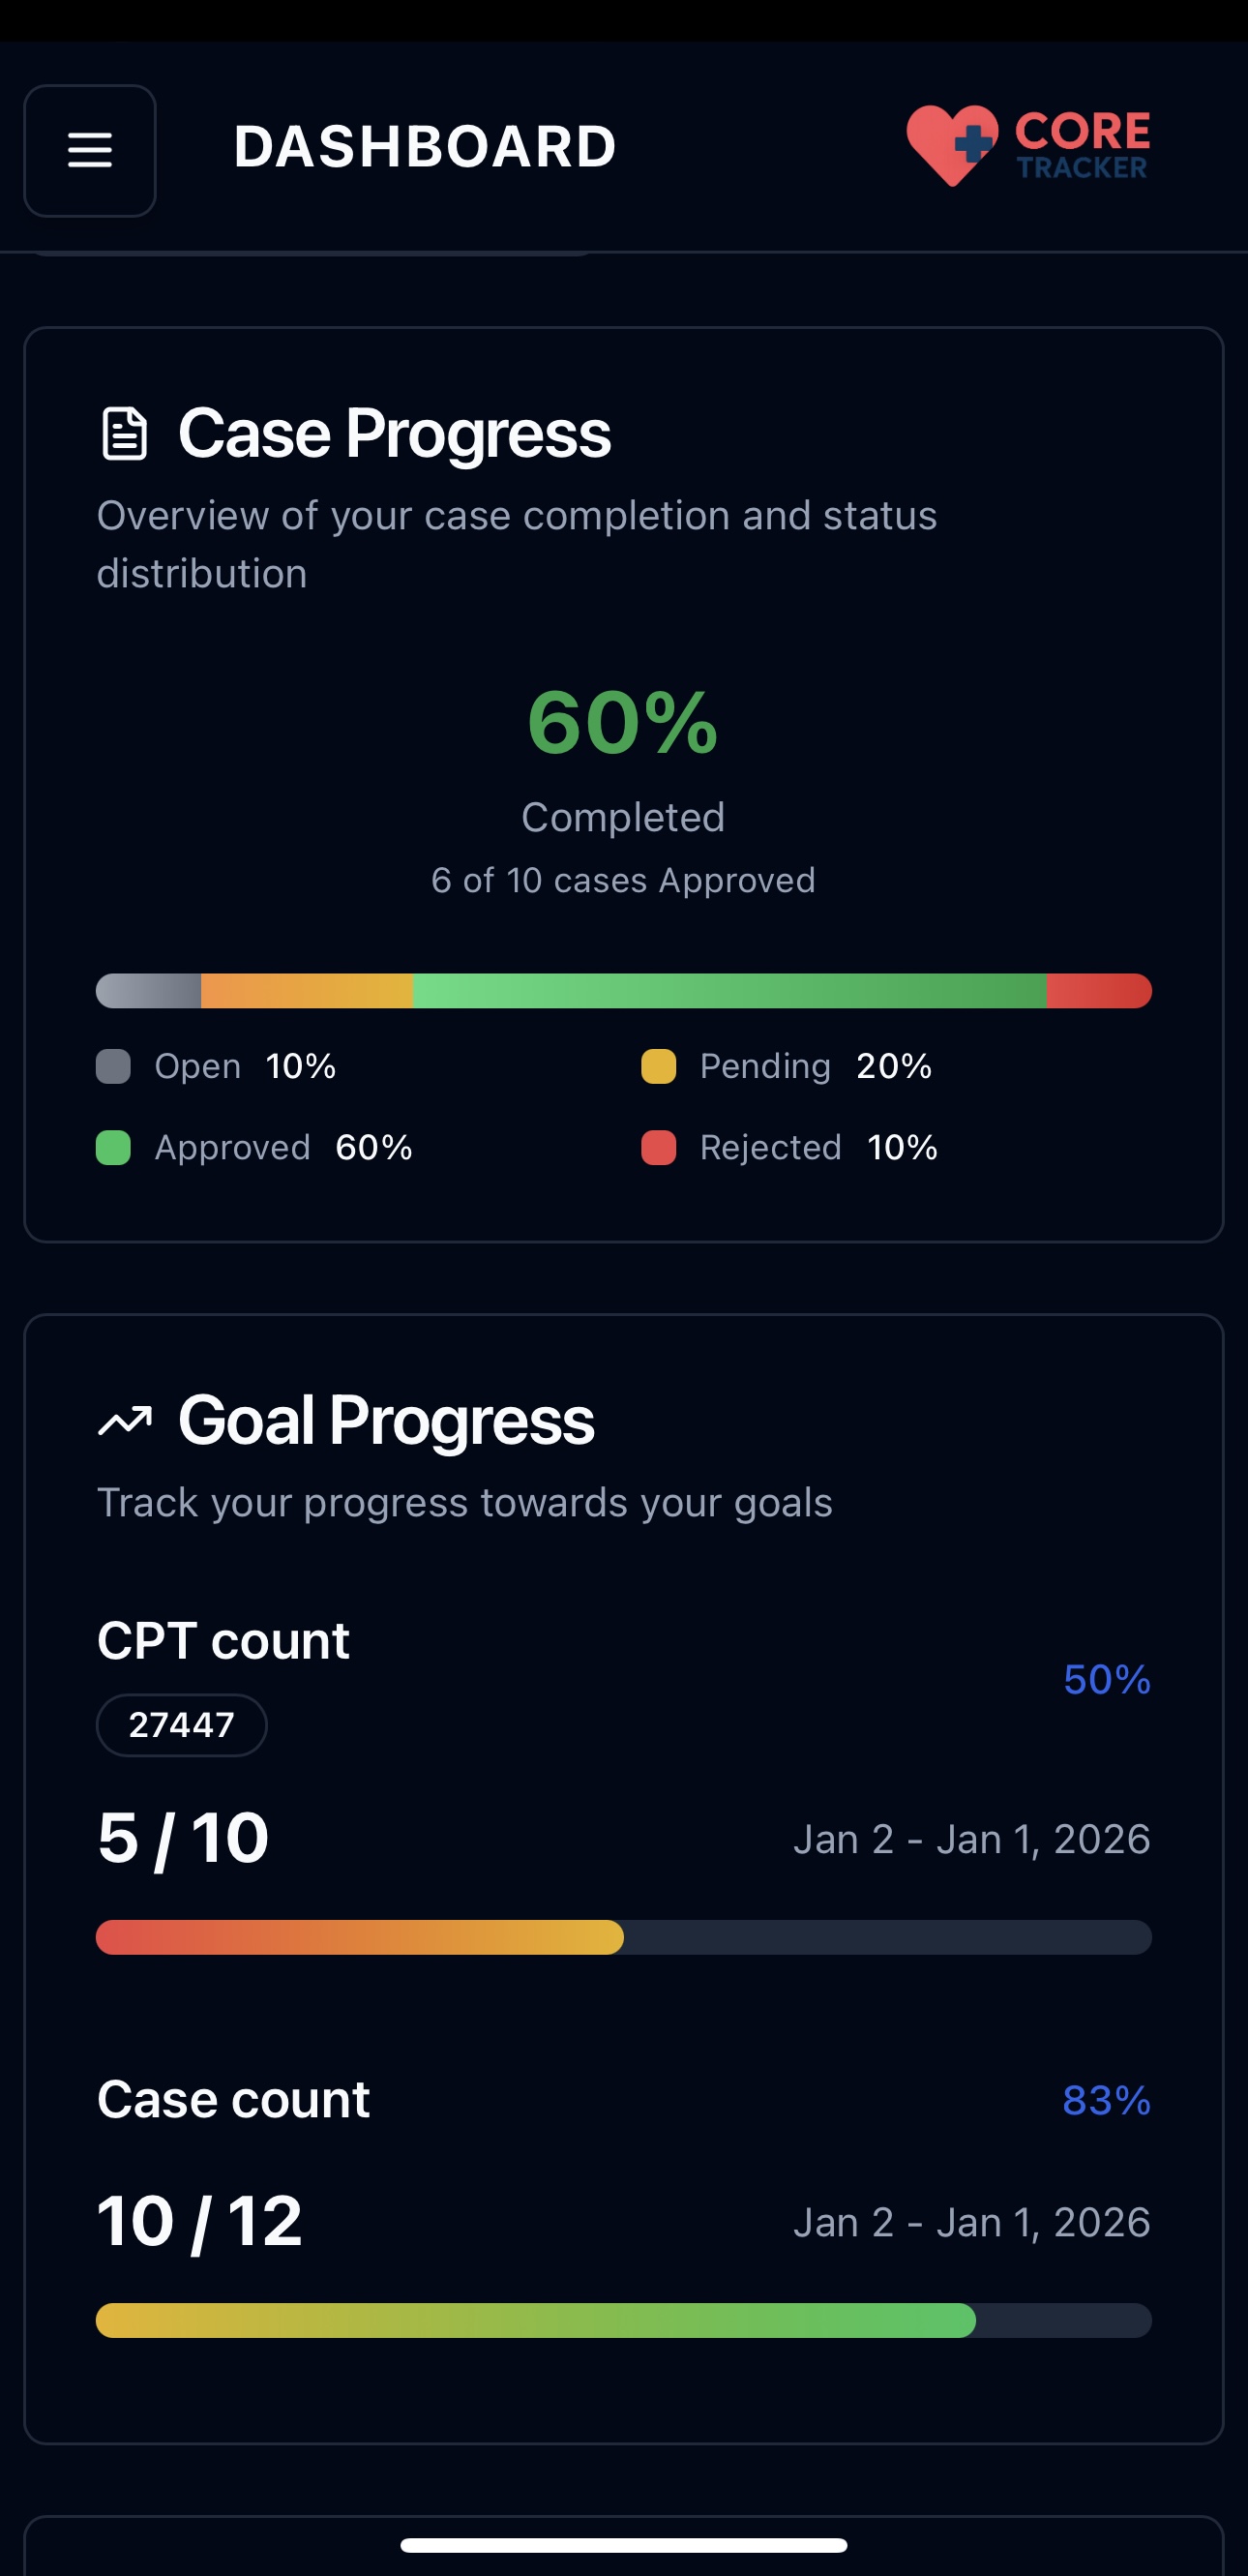Tap the green Approved status swatch
The width and height of the screenshot is (1248, 2576).
[x=113, y=1148]
